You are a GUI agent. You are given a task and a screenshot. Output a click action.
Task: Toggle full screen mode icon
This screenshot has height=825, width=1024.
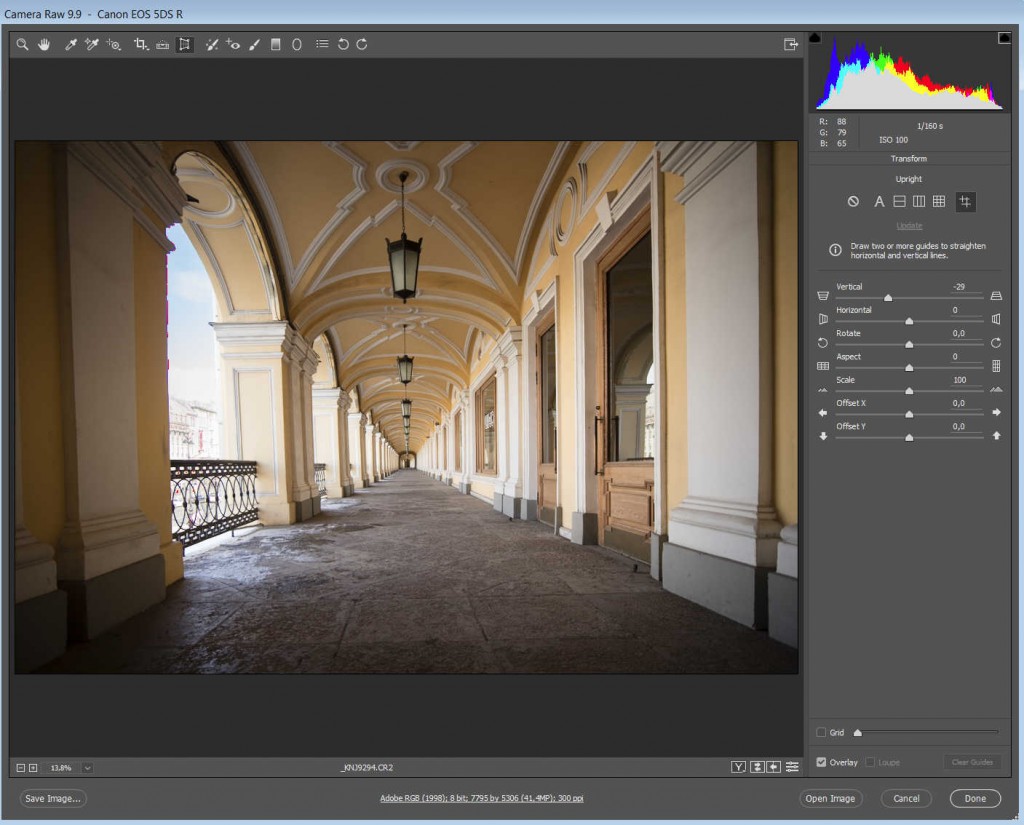(791, 45)
